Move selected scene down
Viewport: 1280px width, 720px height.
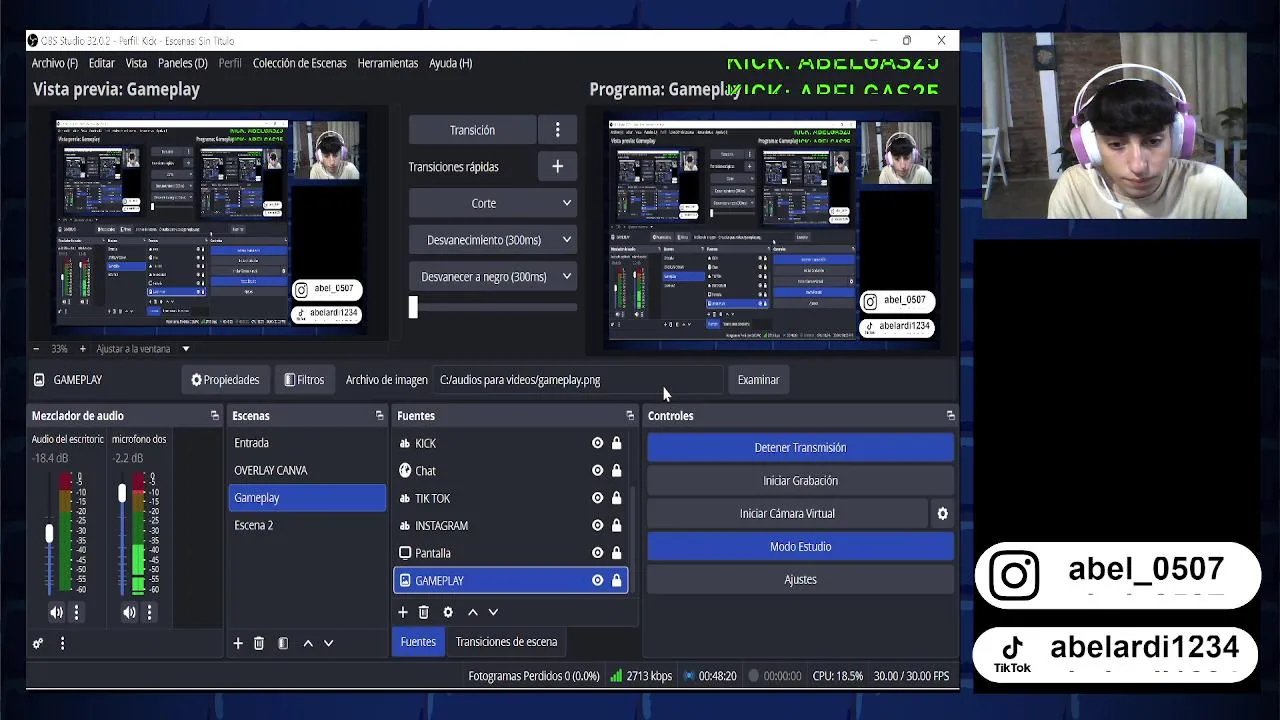pos(328,643)
